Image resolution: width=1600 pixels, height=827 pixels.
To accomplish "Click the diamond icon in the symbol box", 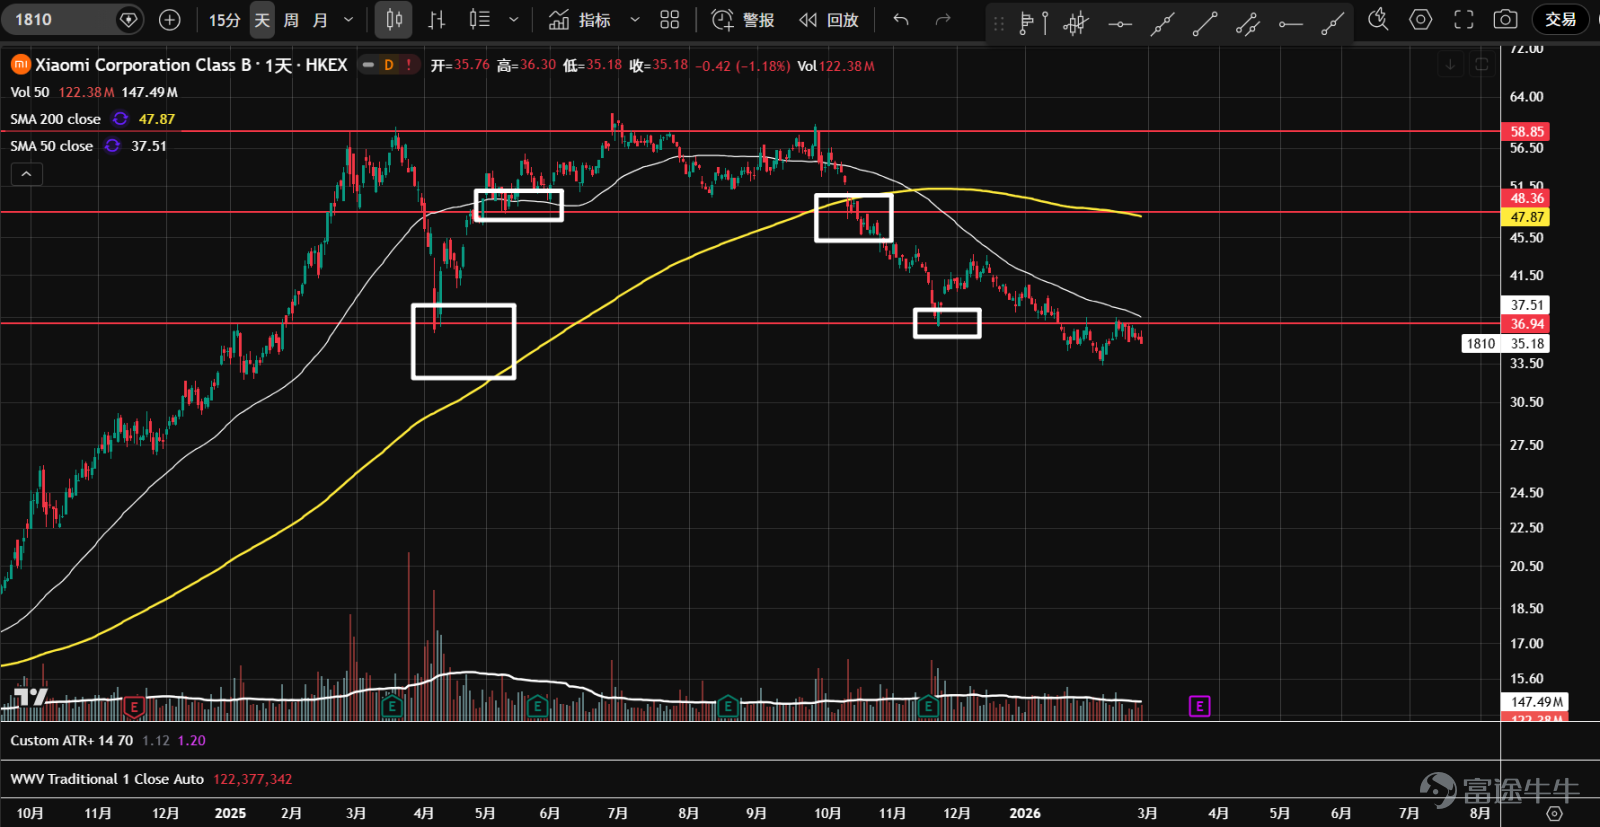I will point(128,19).
